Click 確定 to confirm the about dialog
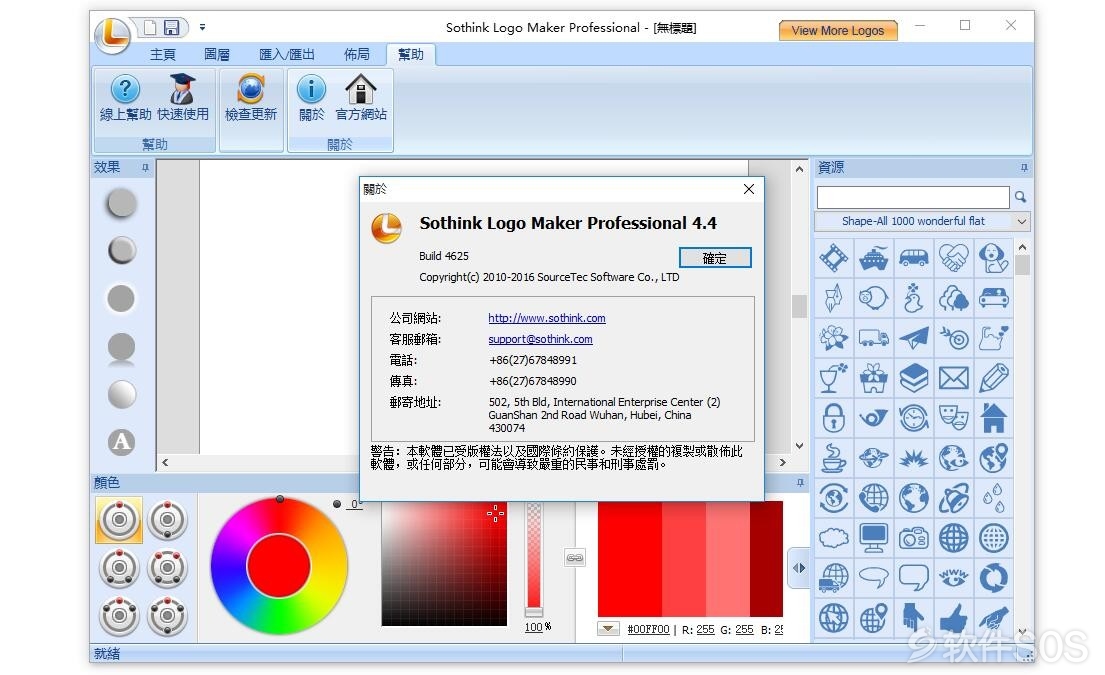The height and width of the screenshot is (675, 1105). tap(715, 258)
